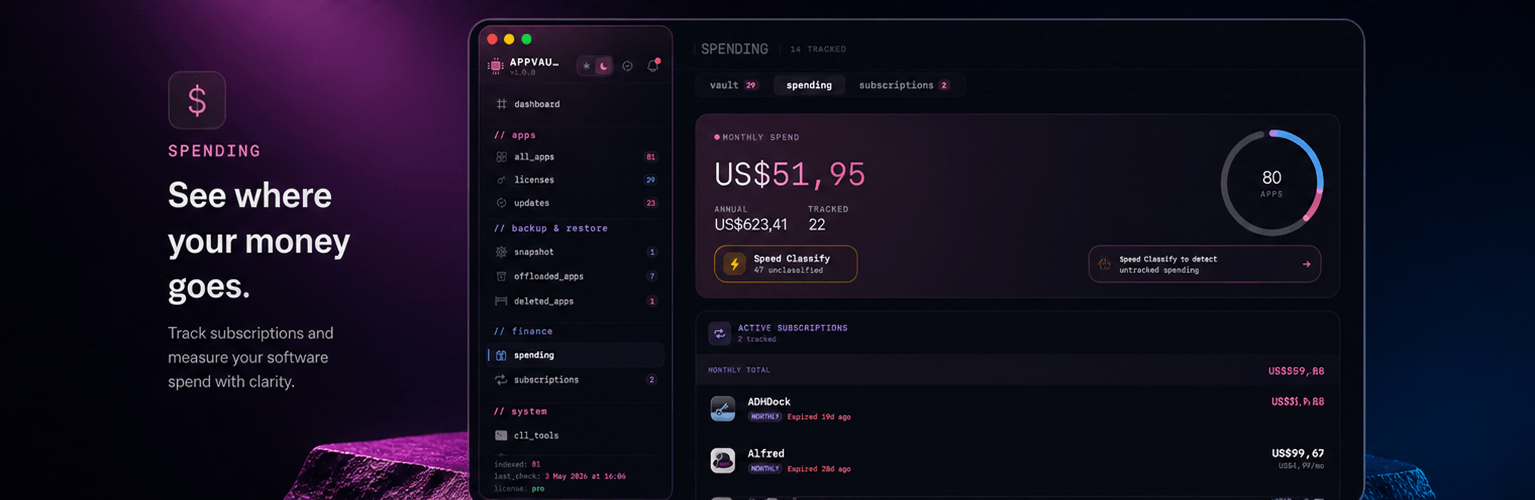
Task: Switch to dark theme with moon toggle
Action: pyautogui.click(x=603, y=66)
